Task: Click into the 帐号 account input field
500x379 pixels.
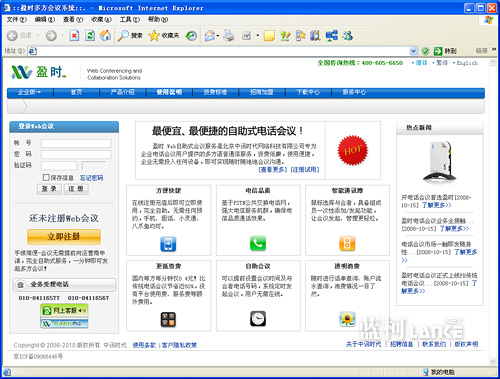Action: click(76, 143)
